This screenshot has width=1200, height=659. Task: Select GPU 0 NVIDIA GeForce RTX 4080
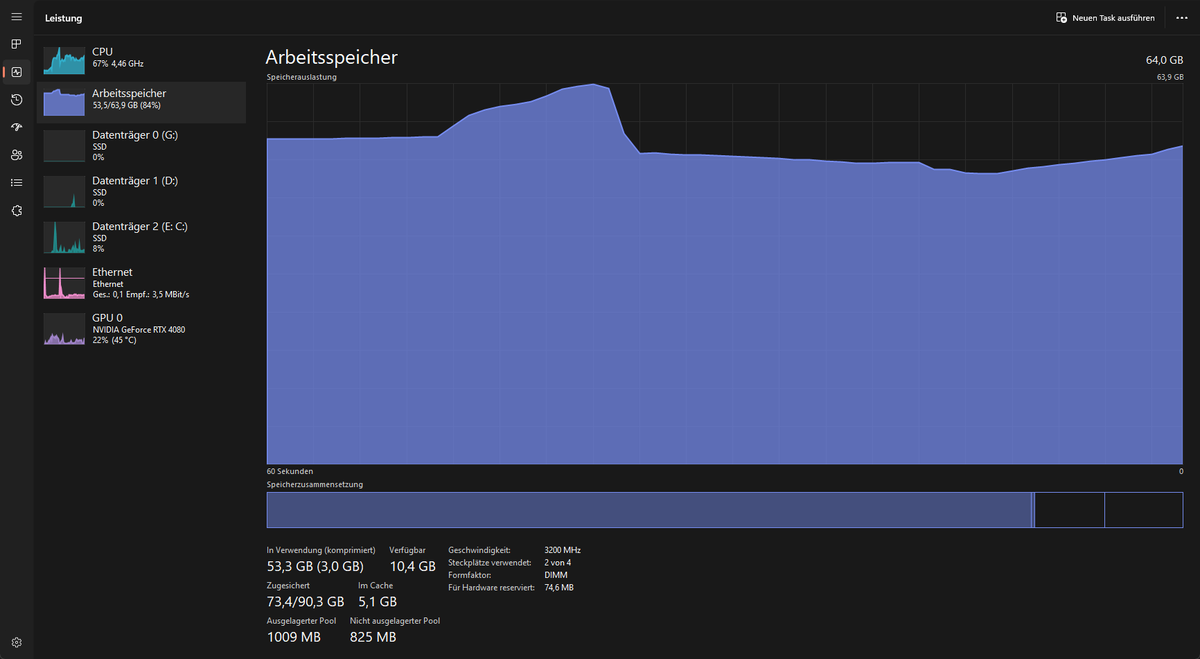(x=141, y=329)
